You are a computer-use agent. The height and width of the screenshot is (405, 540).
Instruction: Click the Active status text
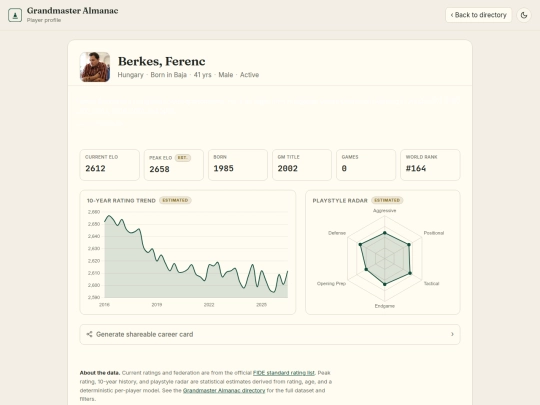click(249, 75)
